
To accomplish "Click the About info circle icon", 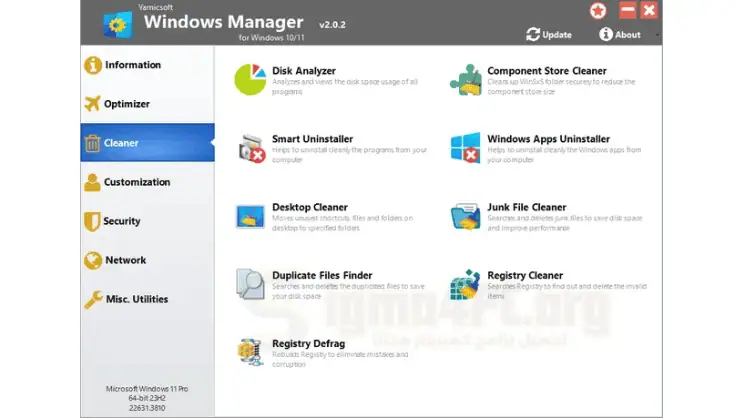I will tap(606, 34).
